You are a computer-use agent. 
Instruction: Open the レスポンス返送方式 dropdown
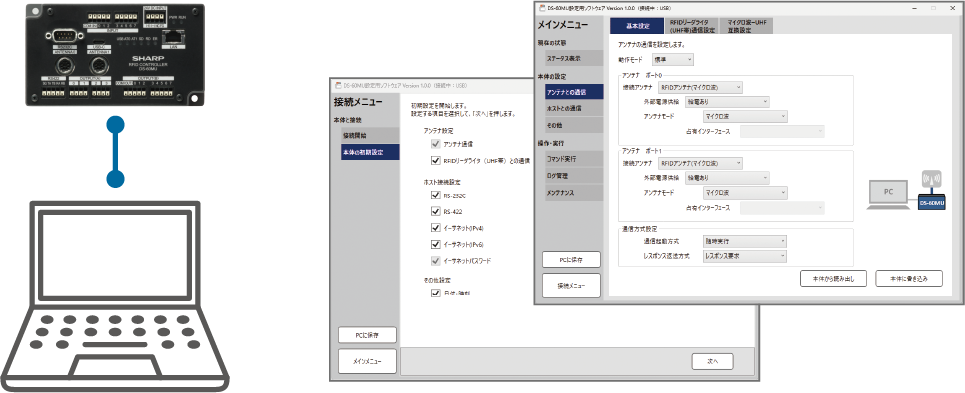[x=745, y=256]
